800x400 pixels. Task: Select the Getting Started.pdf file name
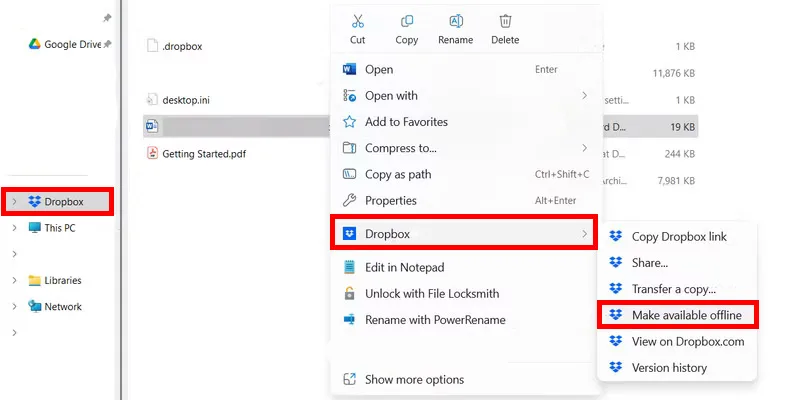[204, 154]
